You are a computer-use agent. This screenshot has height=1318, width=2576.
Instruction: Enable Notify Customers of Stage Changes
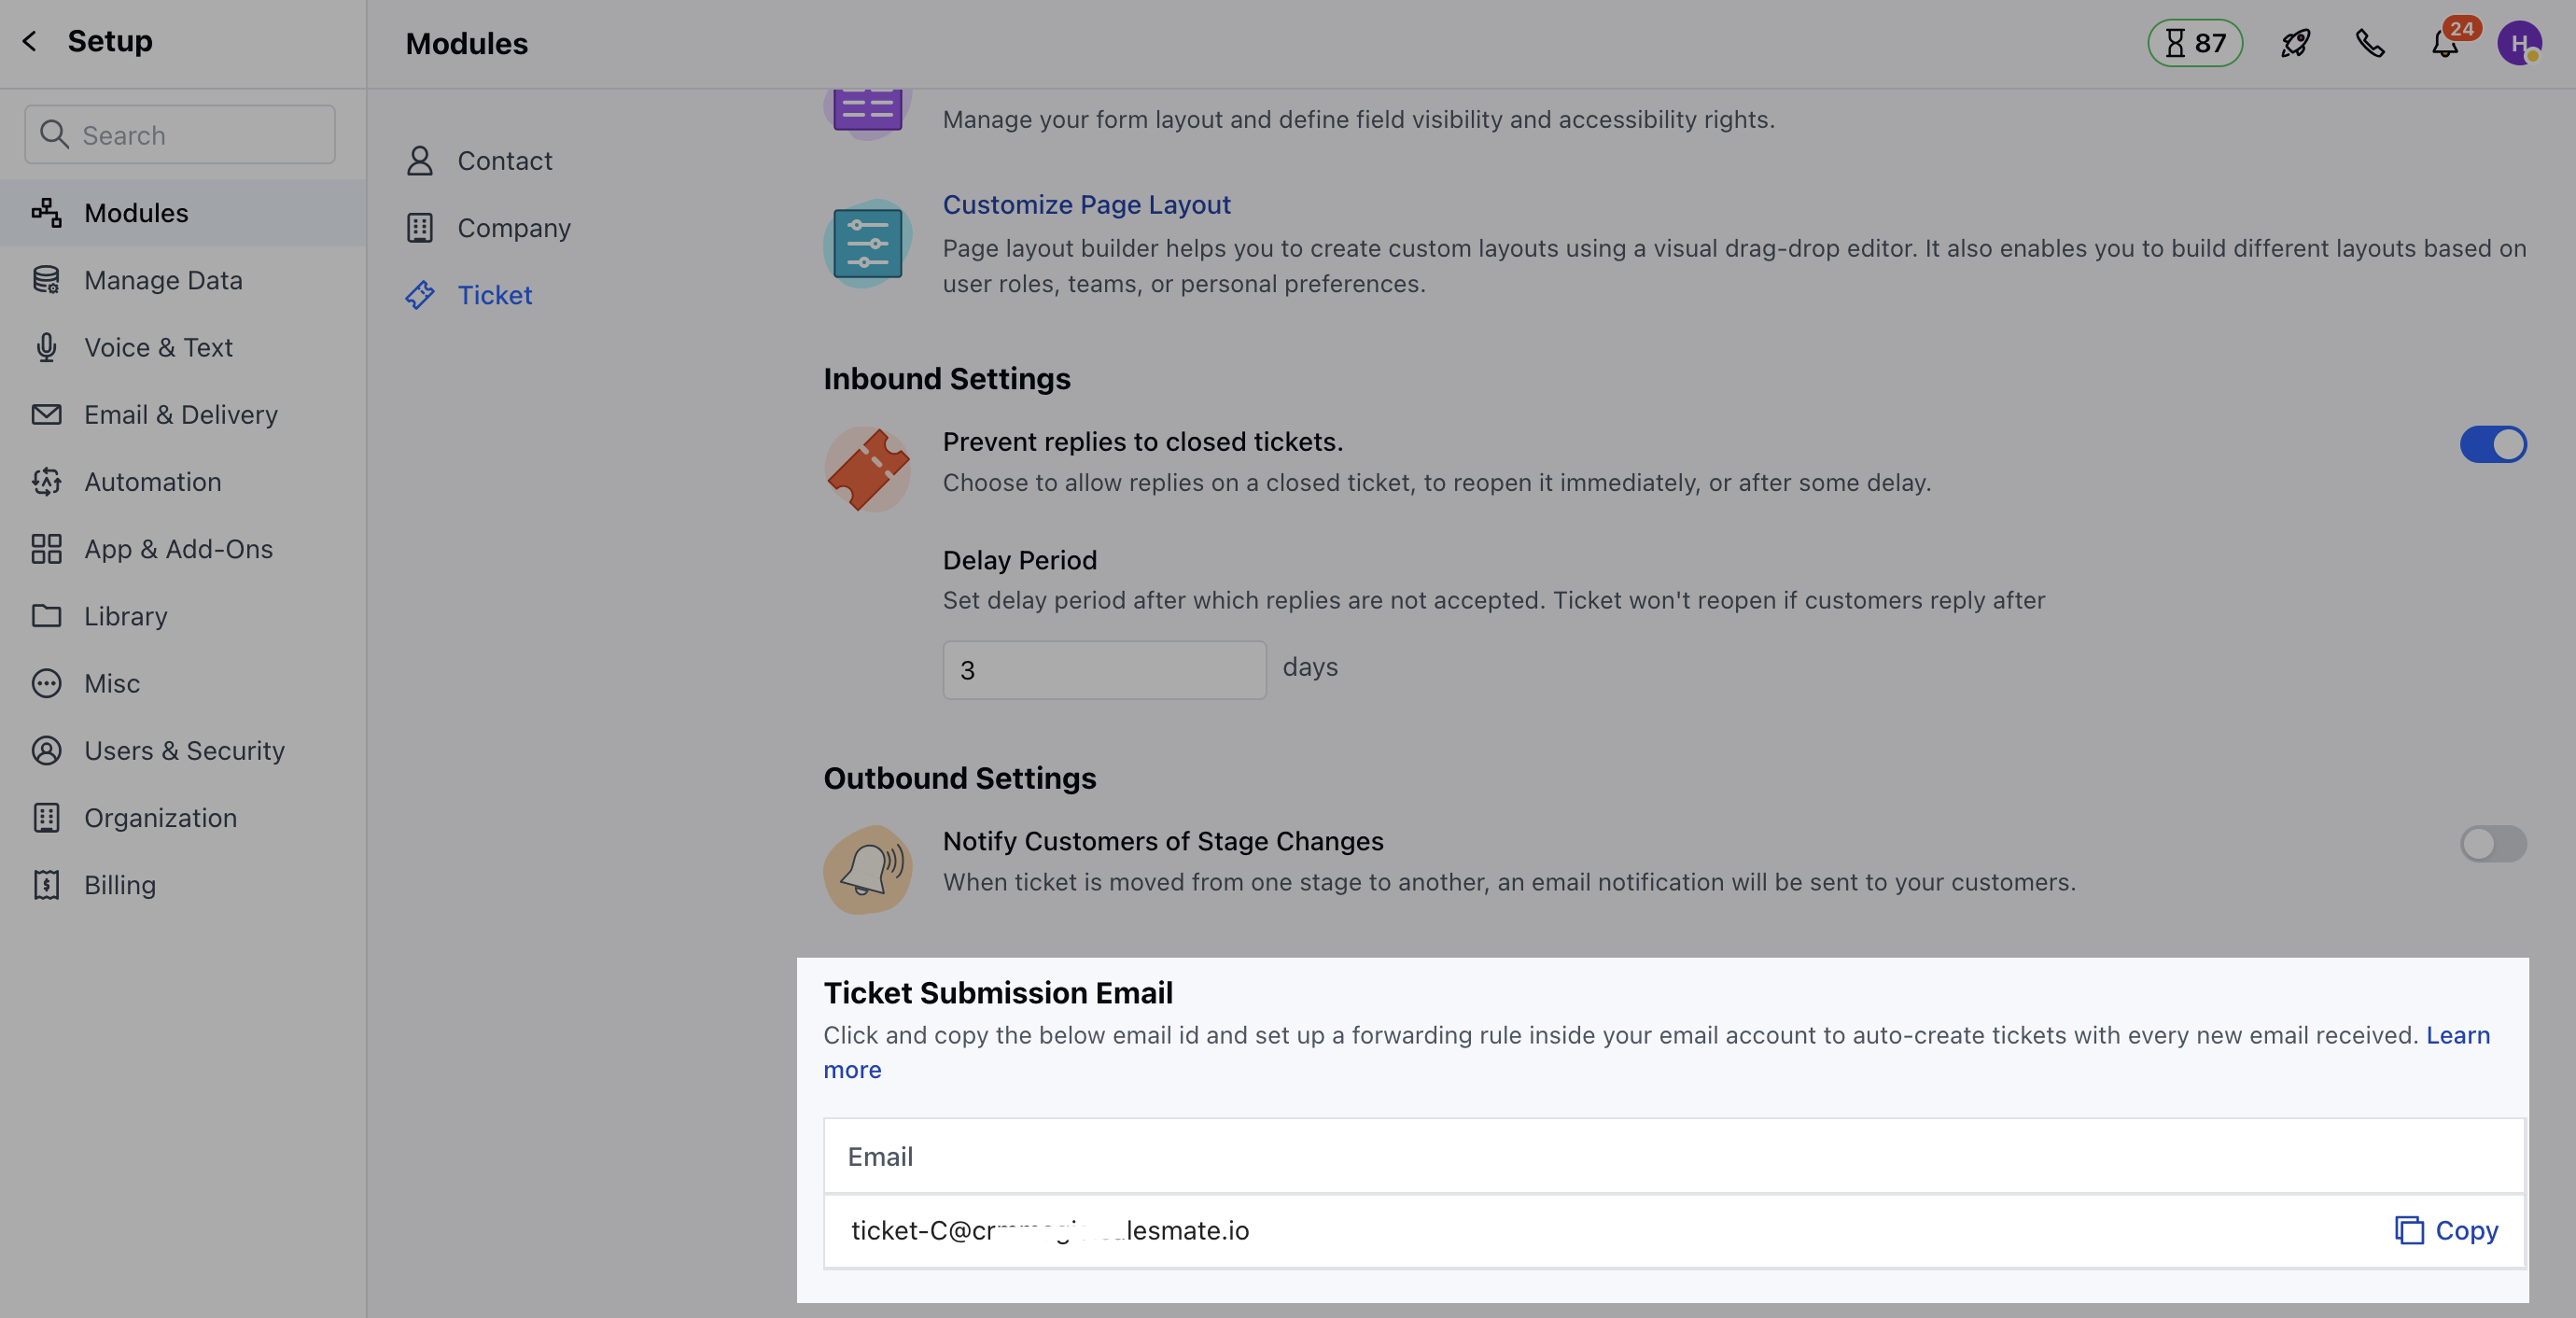coord(2492,843)
